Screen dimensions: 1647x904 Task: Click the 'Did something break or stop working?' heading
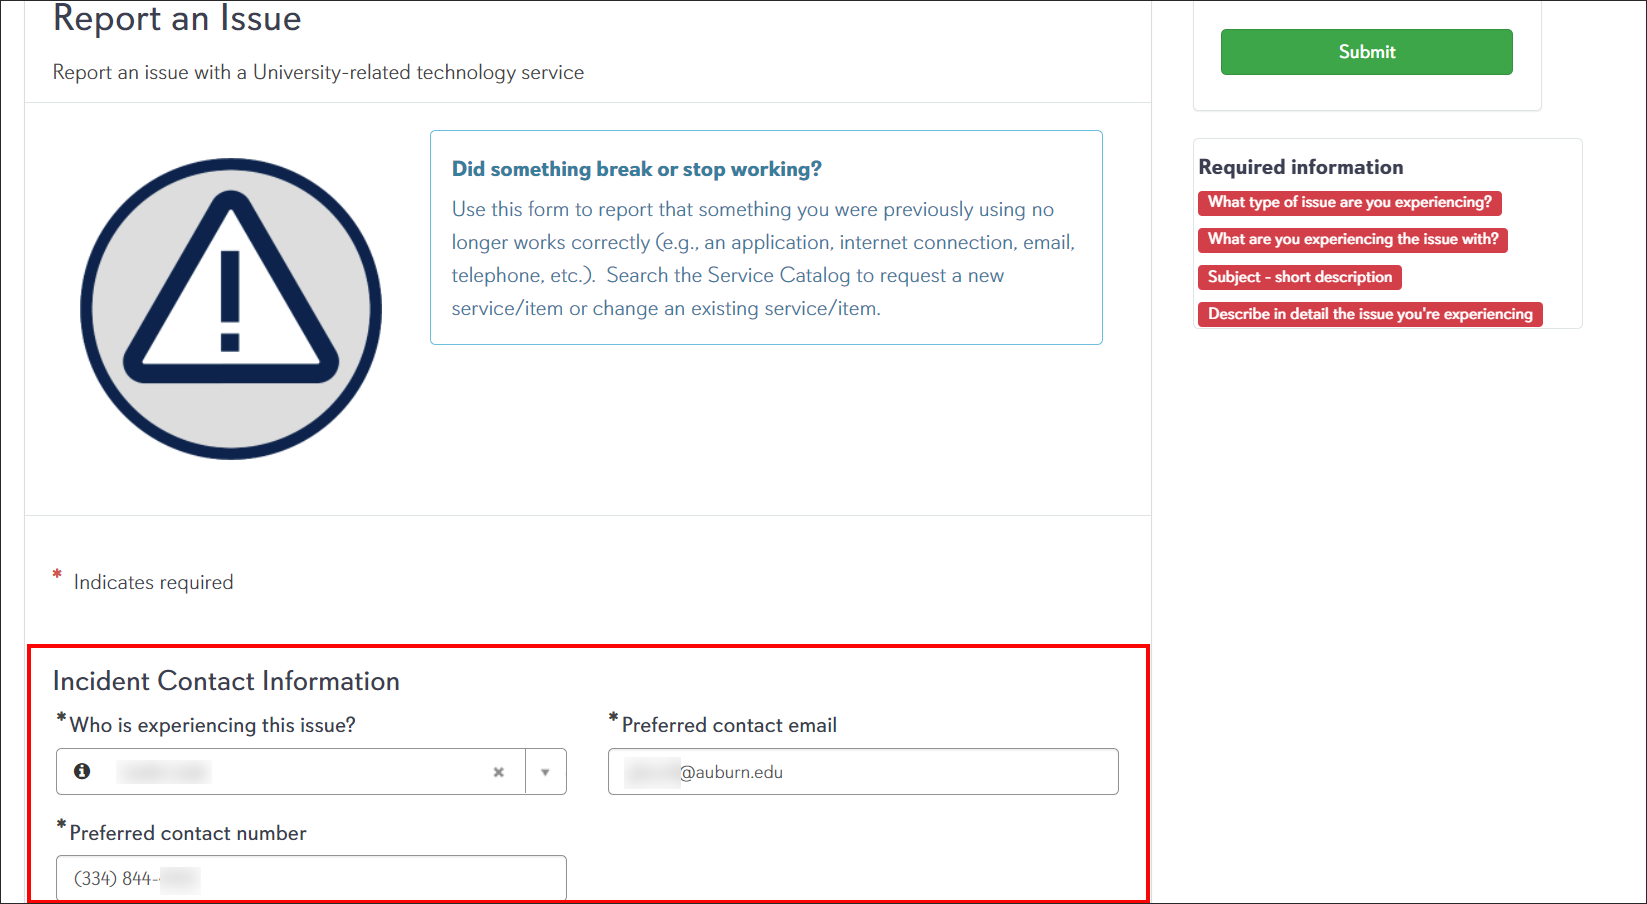pyautogui.click(x=637, y=169)
